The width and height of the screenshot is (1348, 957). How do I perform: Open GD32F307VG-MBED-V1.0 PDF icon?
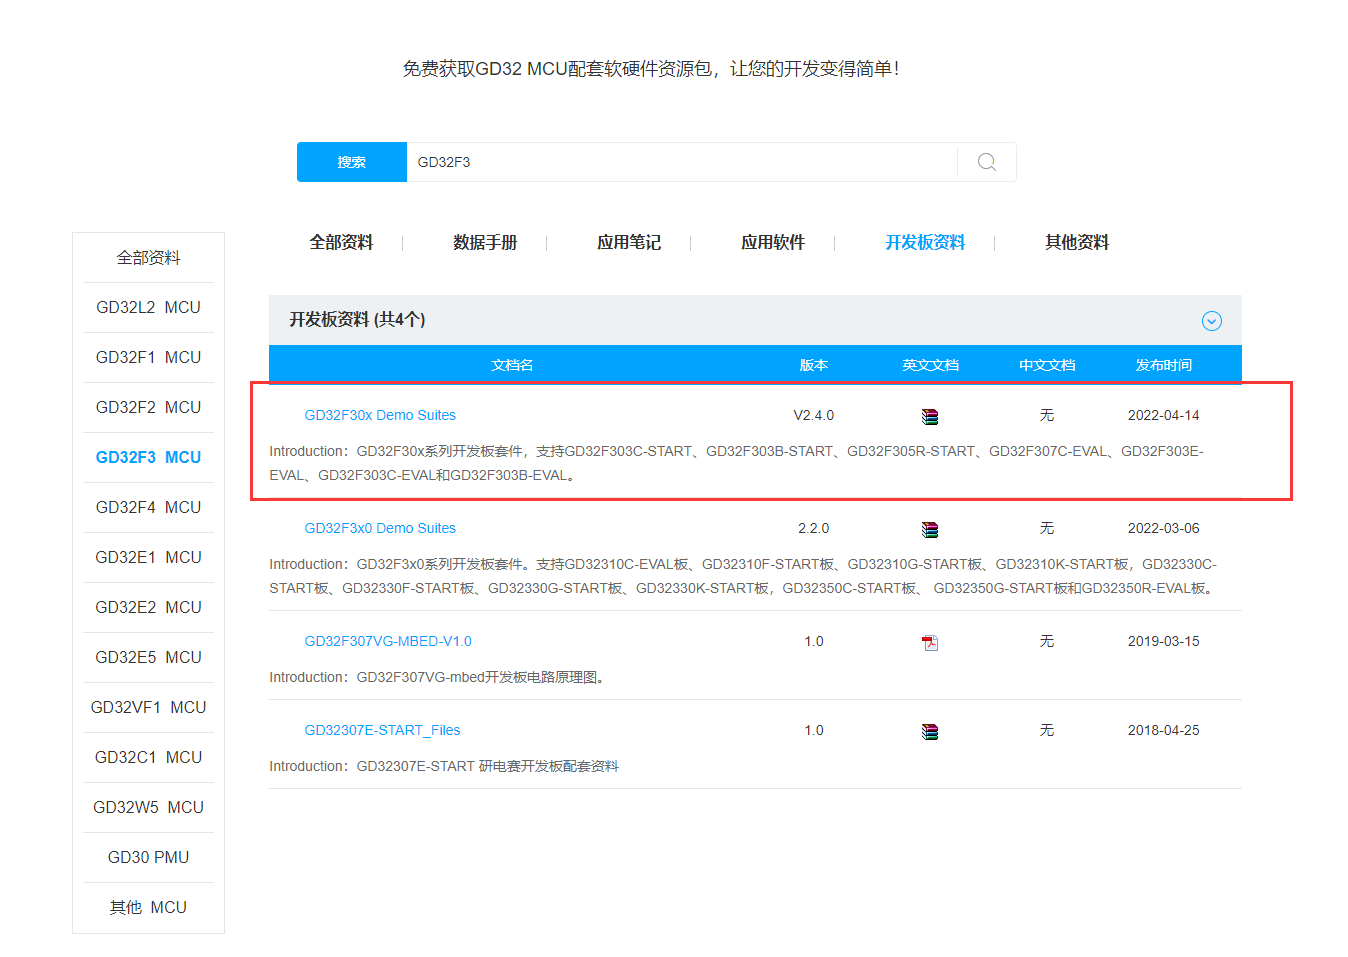930,642
